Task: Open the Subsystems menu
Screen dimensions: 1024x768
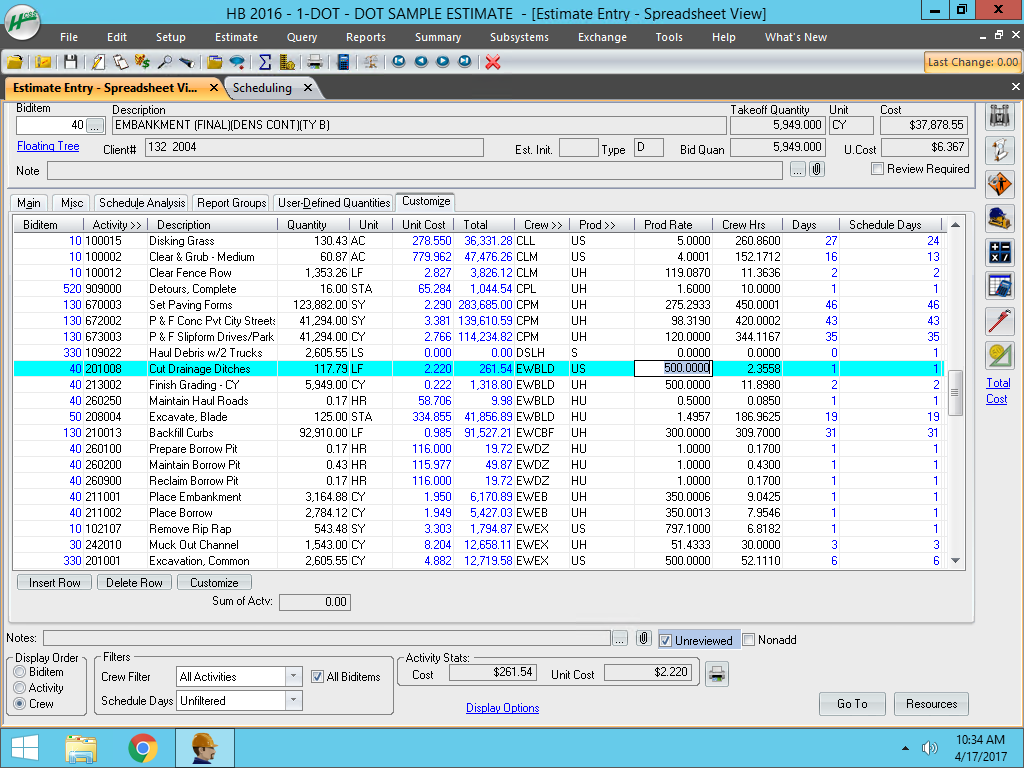Action: [519, 37]
